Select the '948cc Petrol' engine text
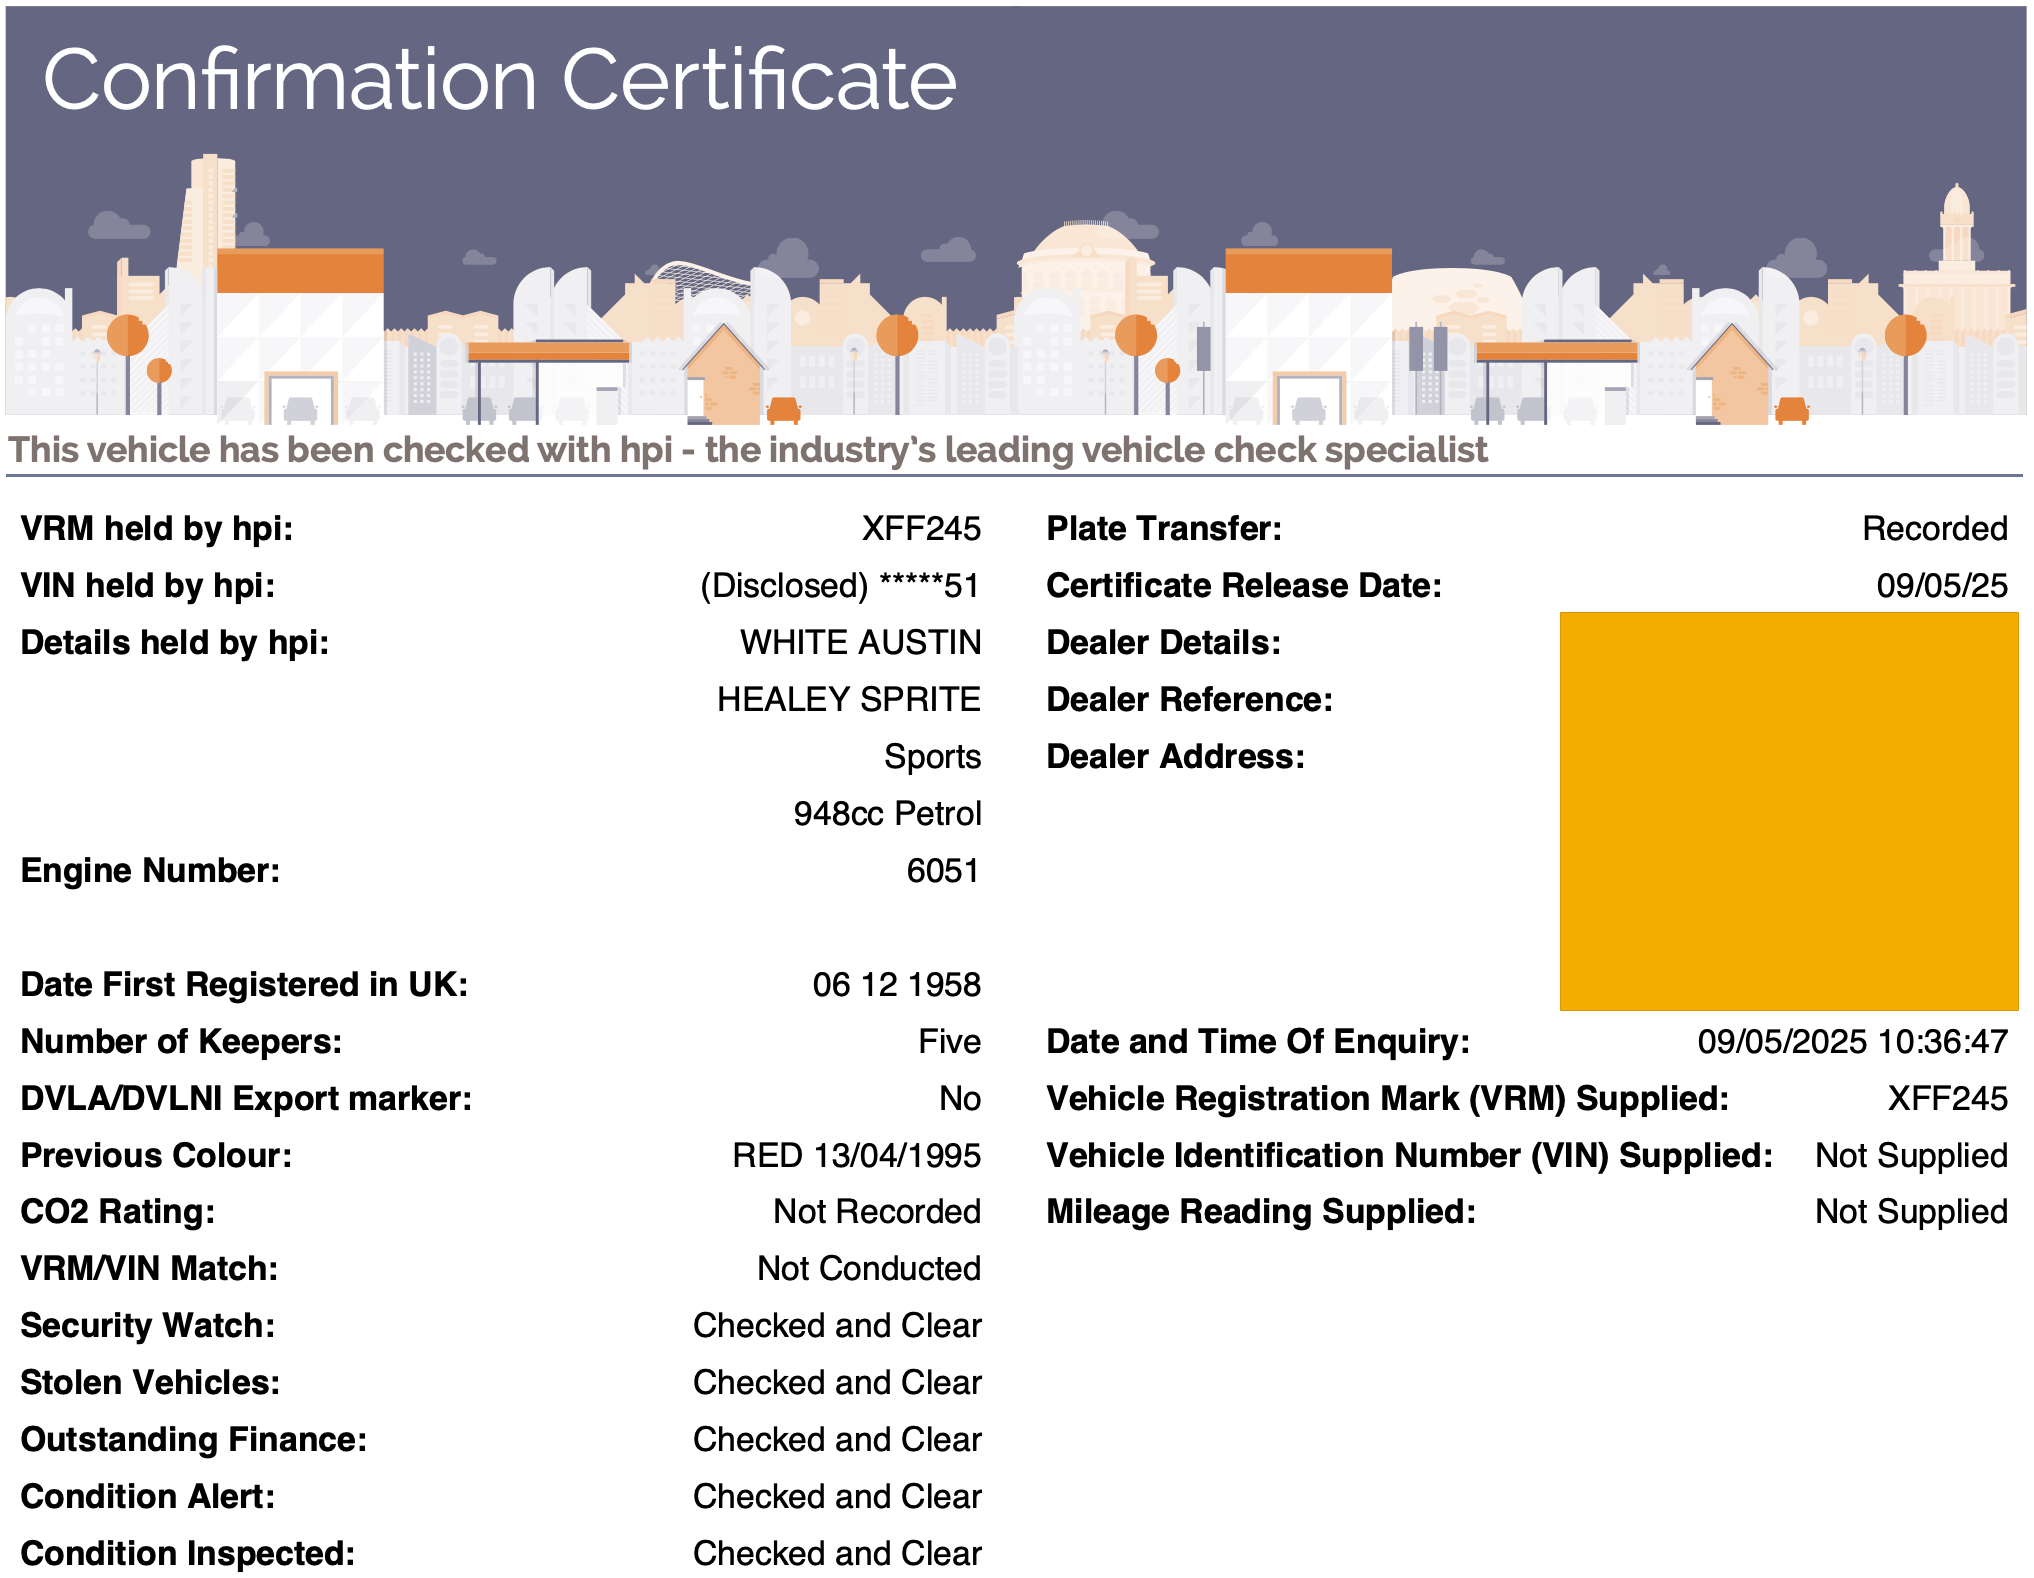 coord(887,813)
